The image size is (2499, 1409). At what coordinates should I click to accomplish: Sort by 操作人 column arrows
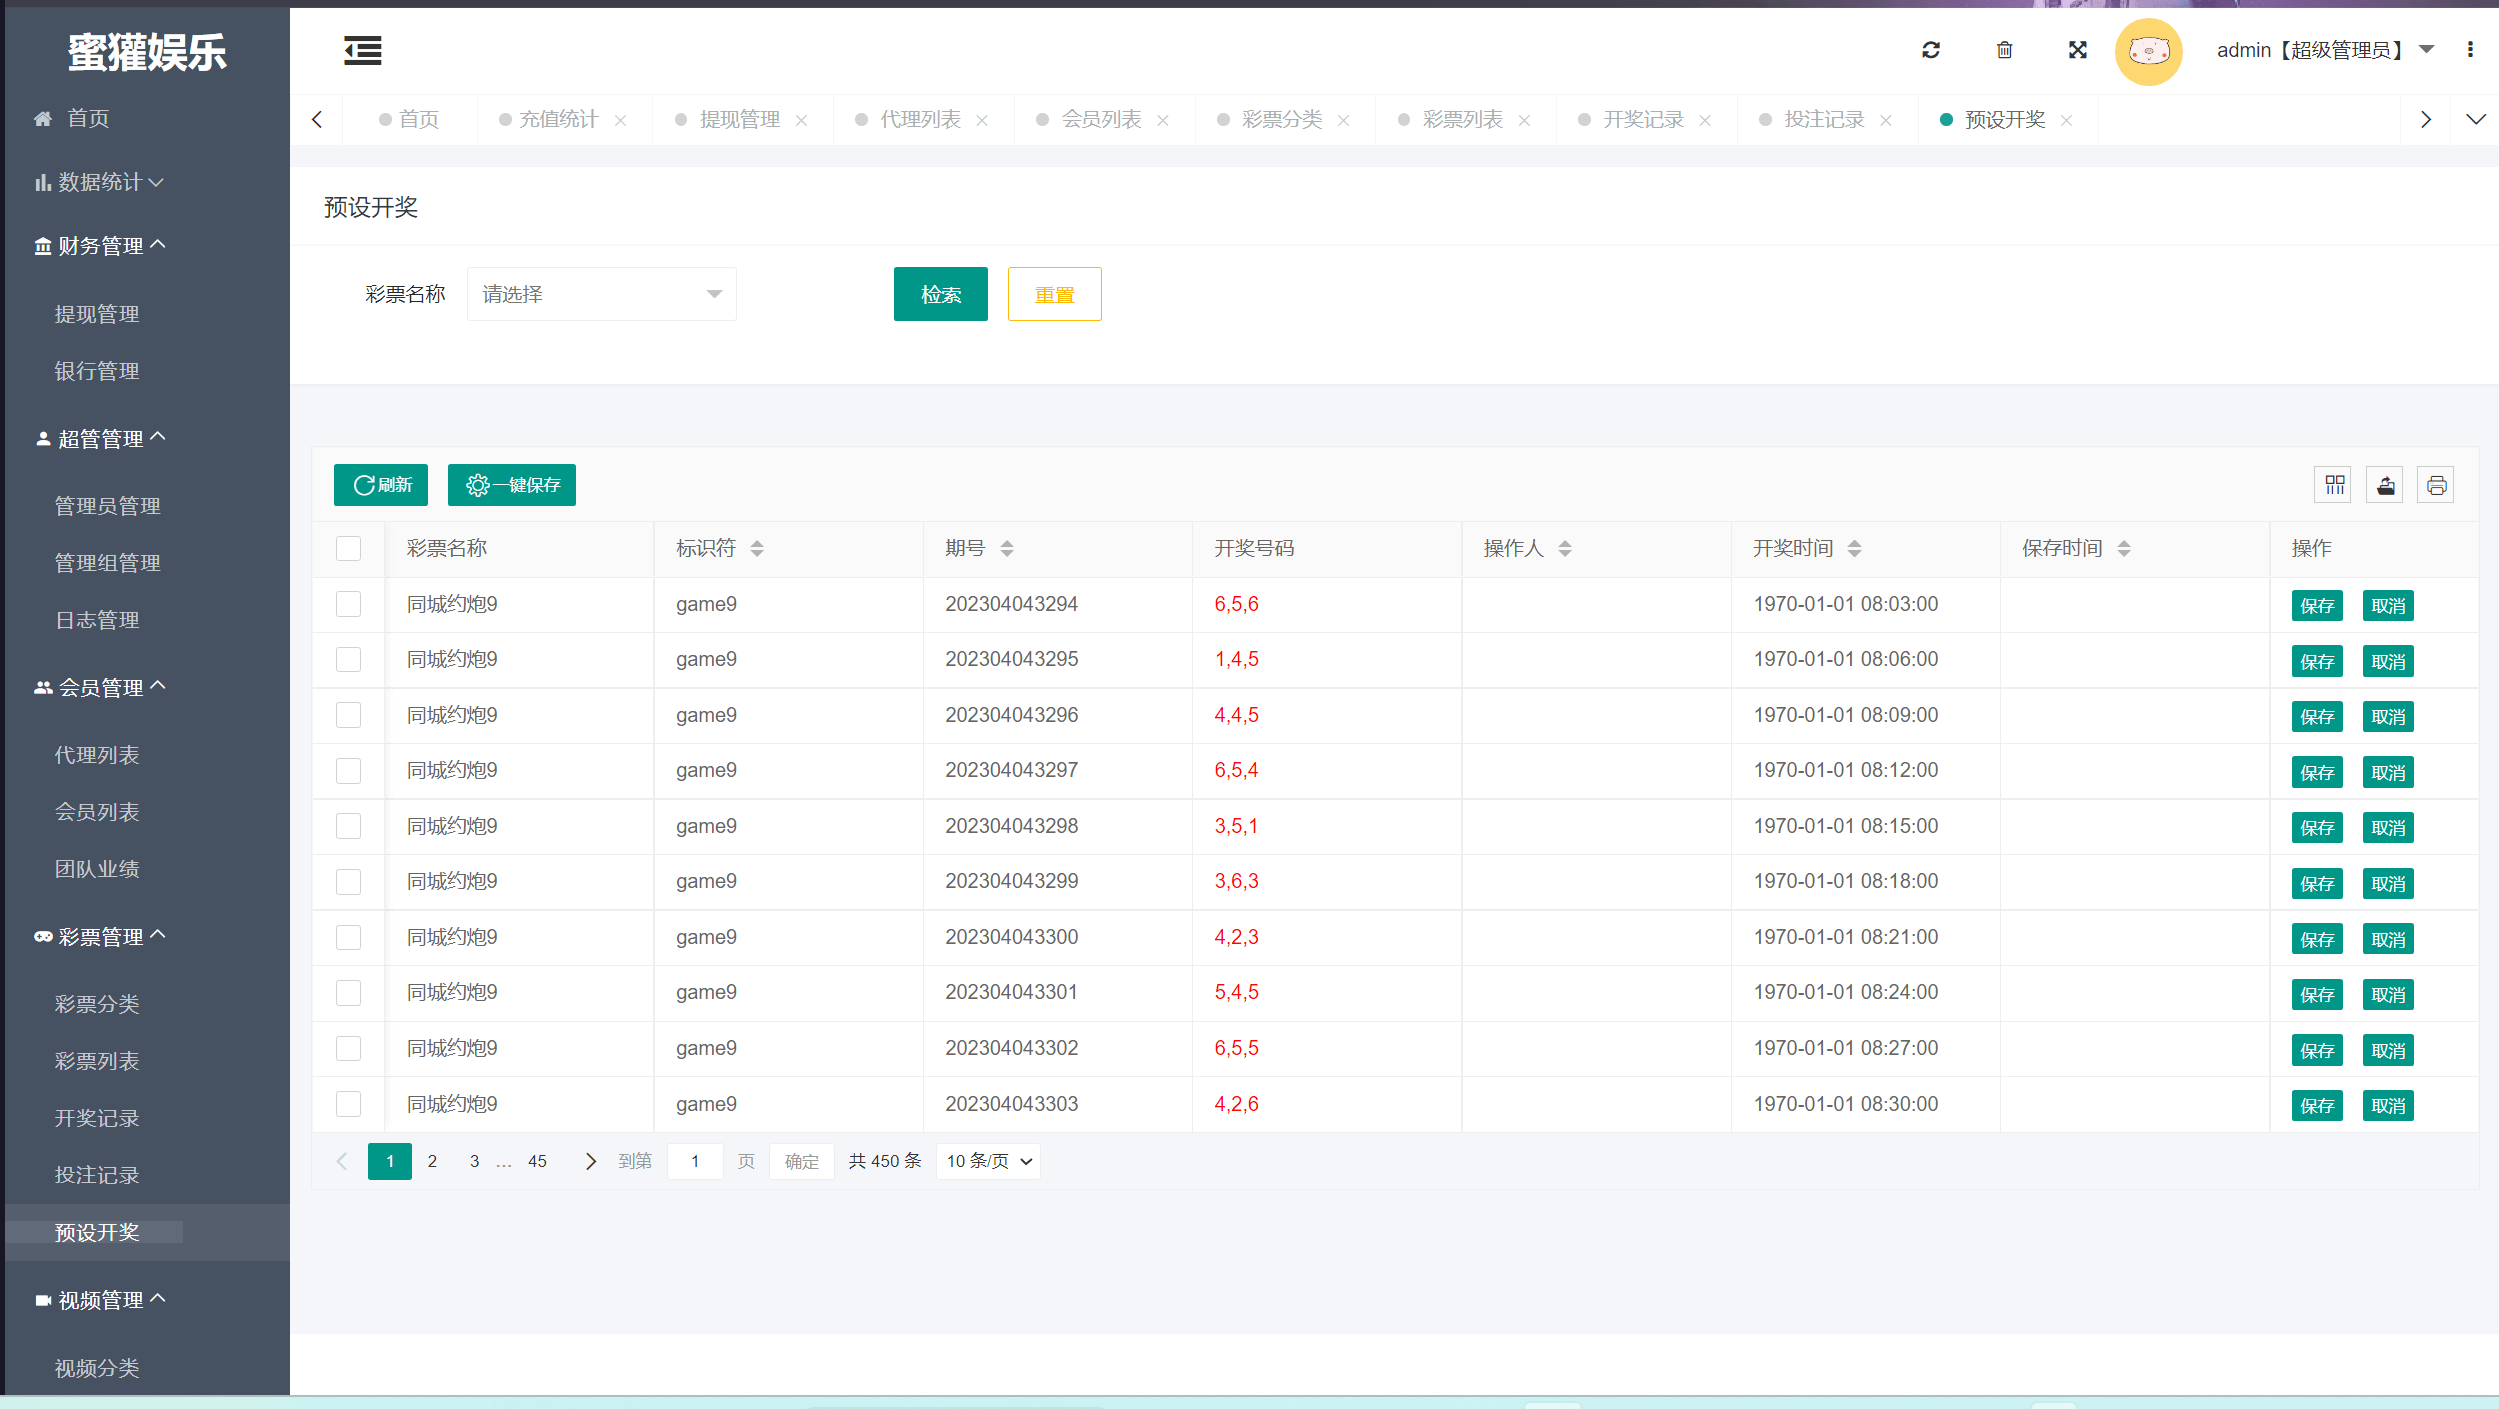[1565, 548]
